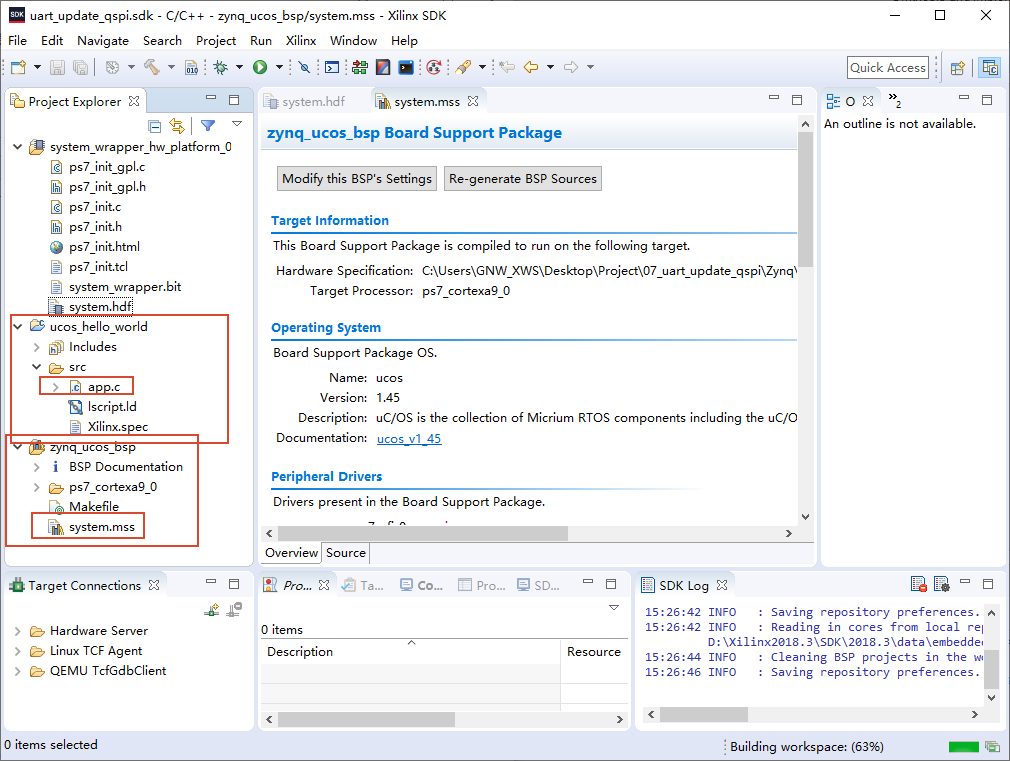Viewport: 1010px width, 761px height.
Task: Expand the app.c file node
Action: [55, 387]
